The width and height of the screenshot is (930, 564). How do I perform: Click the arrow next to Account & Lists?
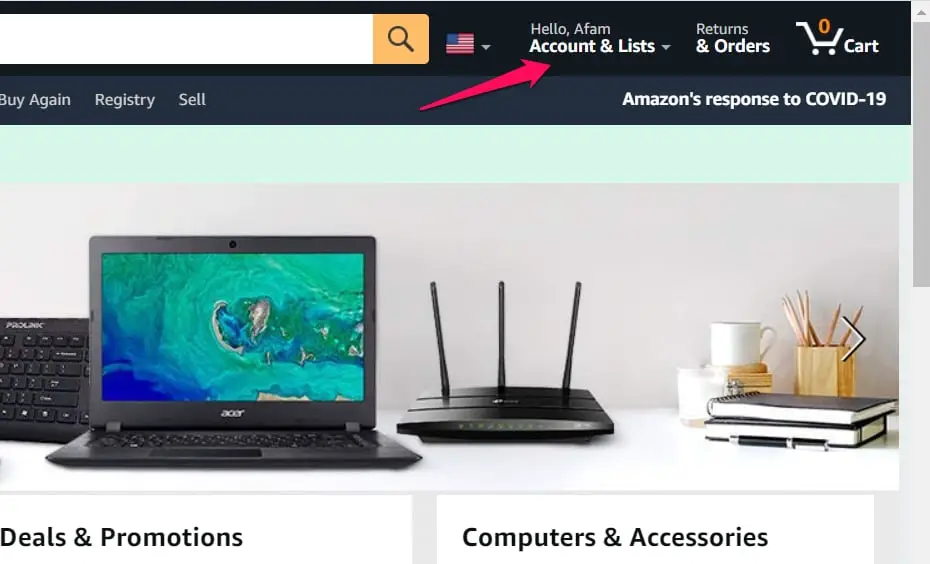tap(665, 47)
